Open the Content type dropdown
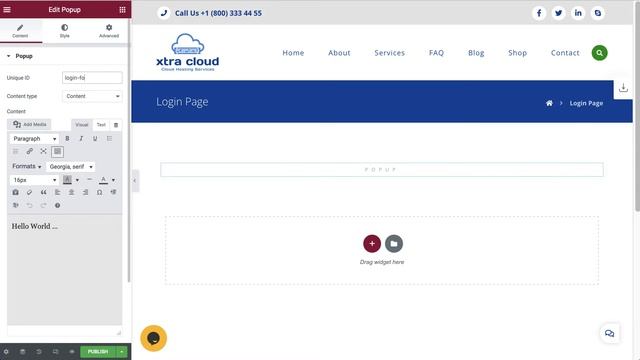640x360 pixels. click(92, 96)
